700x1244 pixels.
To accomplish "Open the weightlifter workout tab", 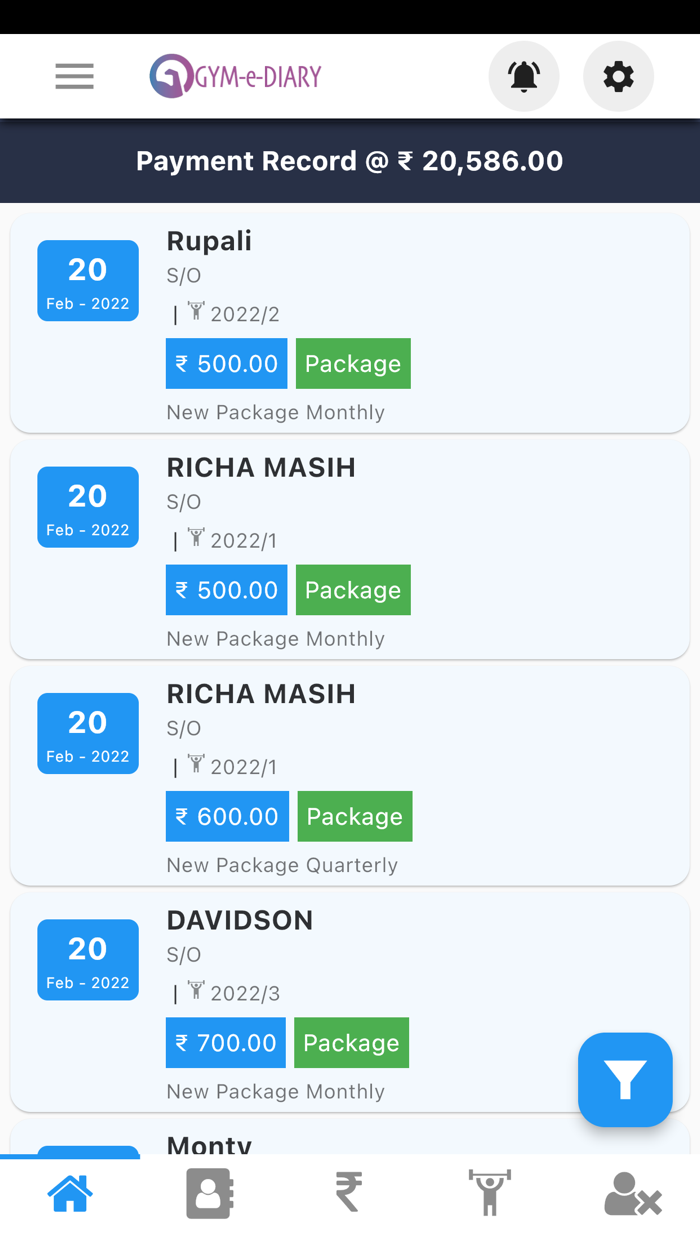I will pos(489,1193).
